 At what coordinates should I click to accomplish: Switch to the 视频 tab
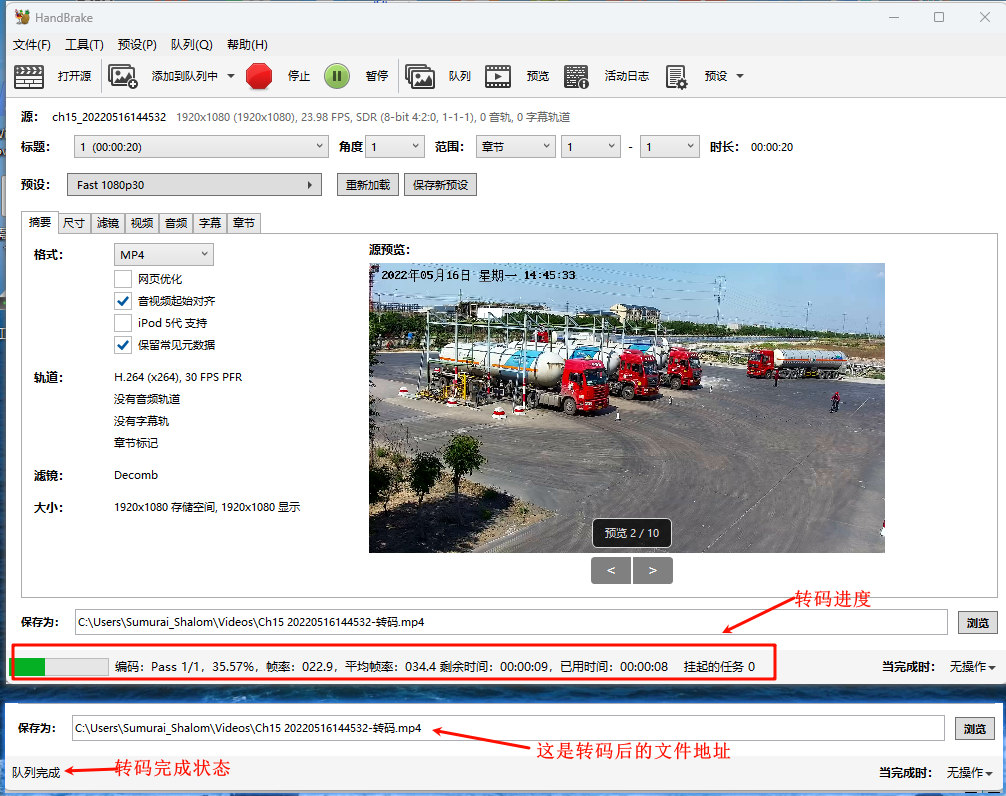142,223
